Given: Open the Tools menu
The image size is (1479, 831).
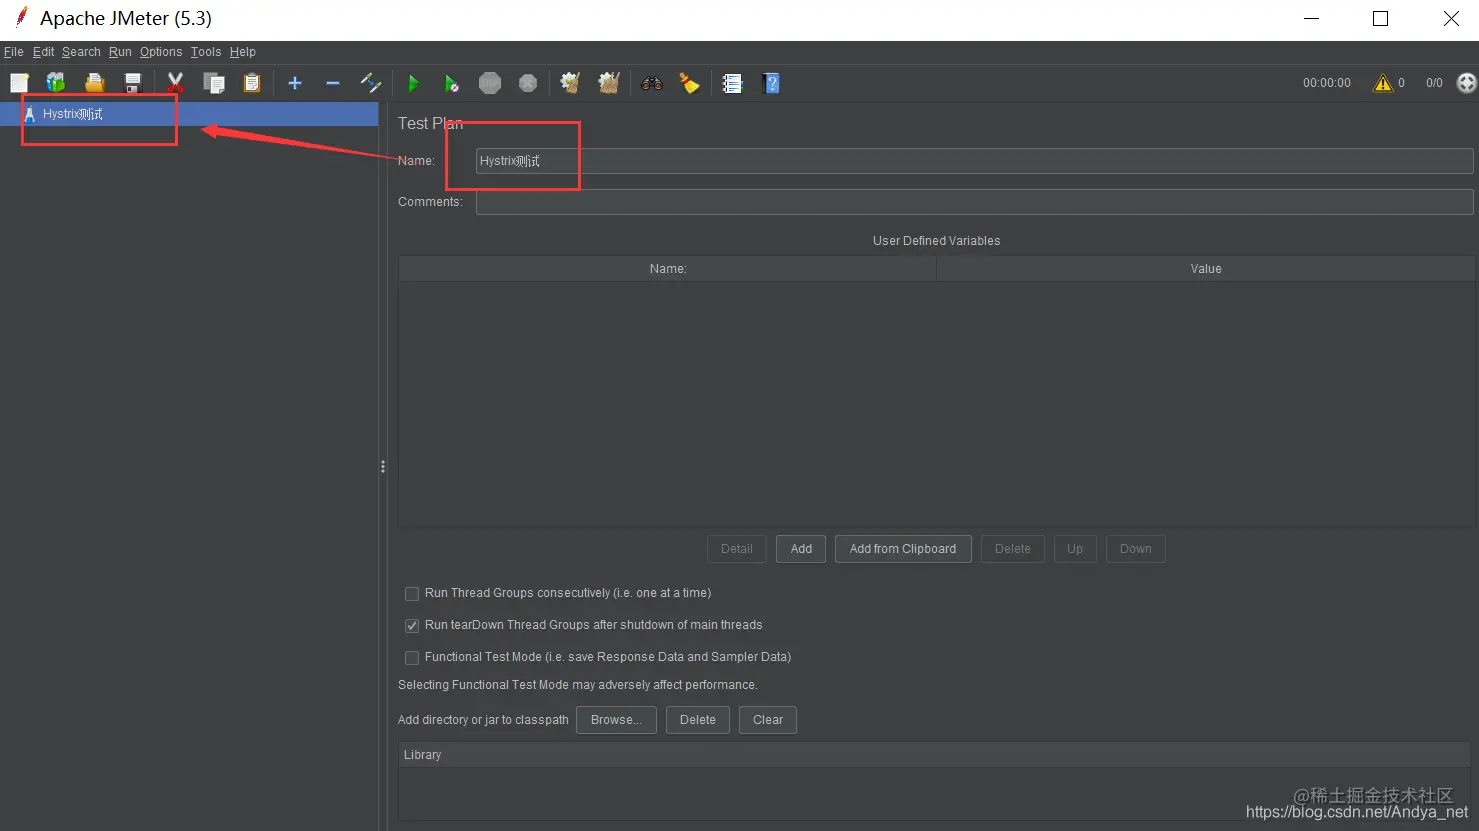Looking at the screenshot, I should pos(206,52).
